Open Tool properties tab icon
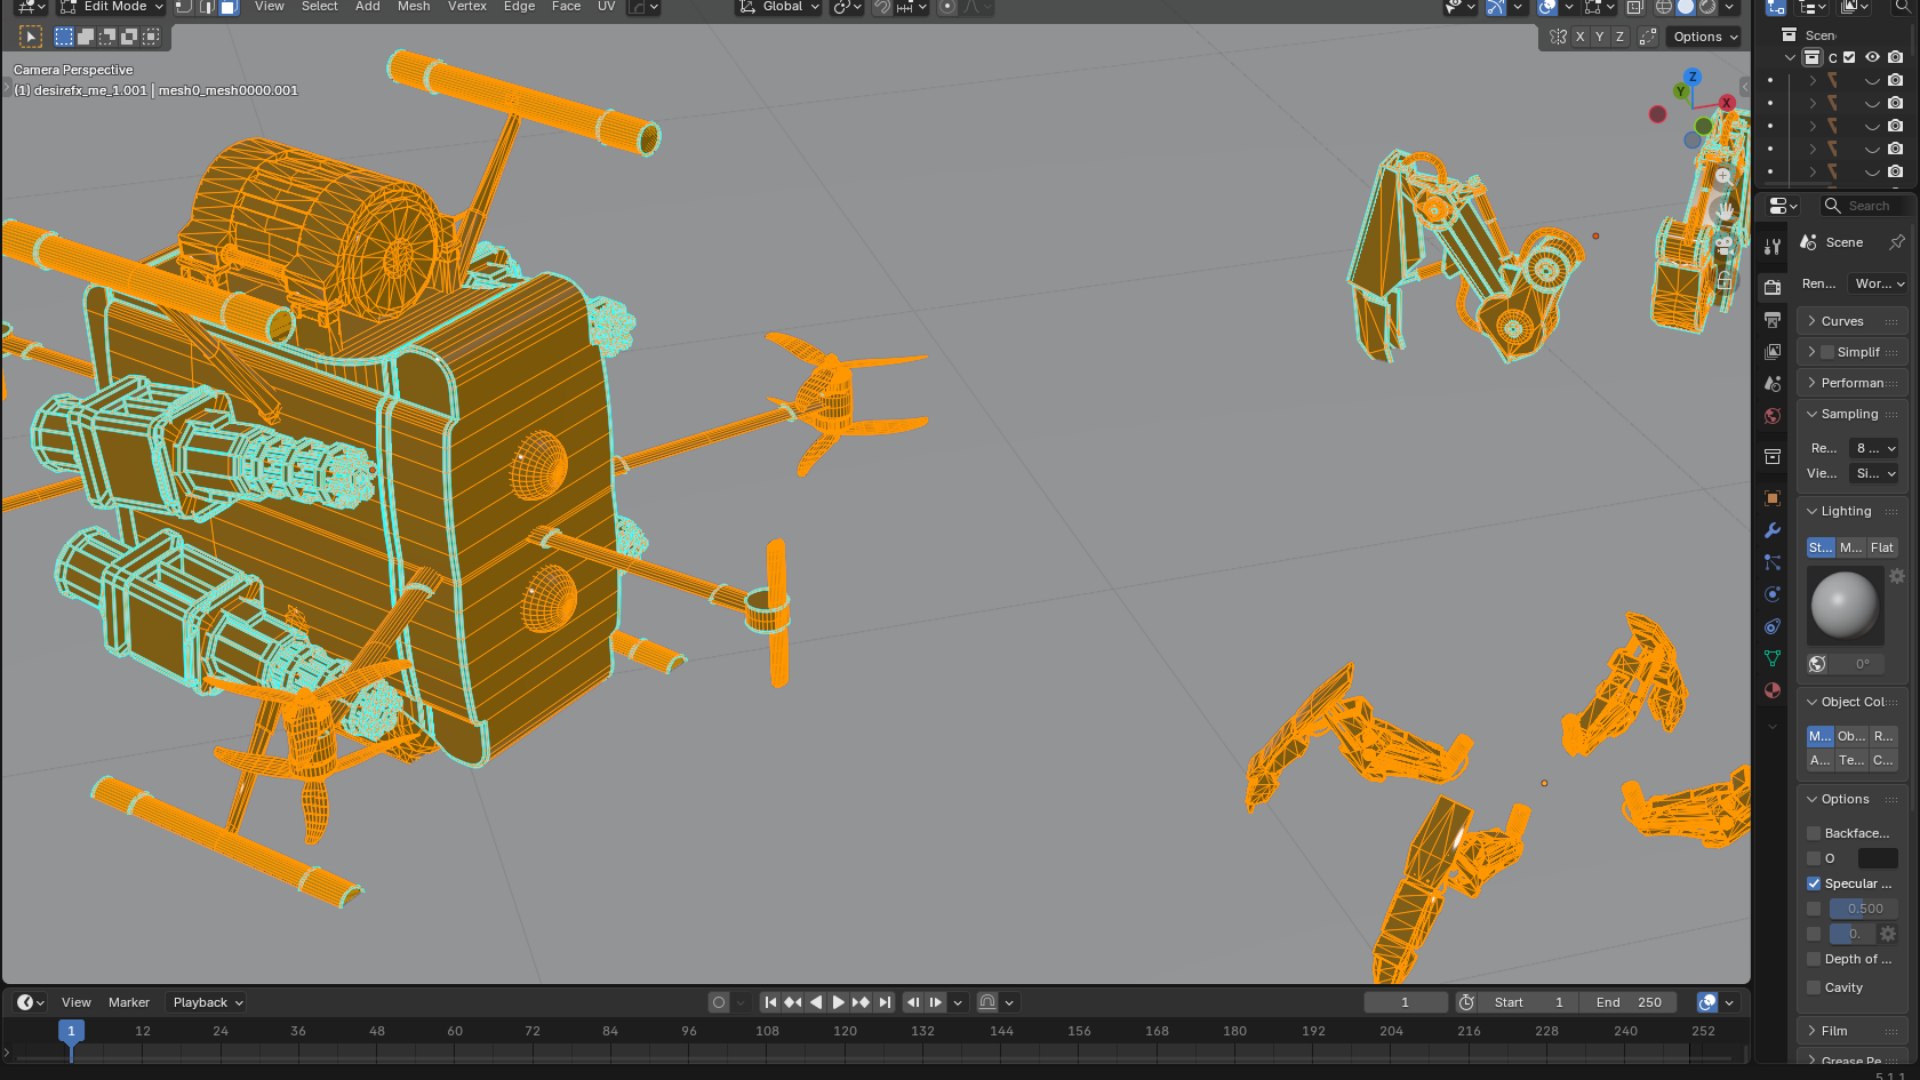 pos(1772,246)
